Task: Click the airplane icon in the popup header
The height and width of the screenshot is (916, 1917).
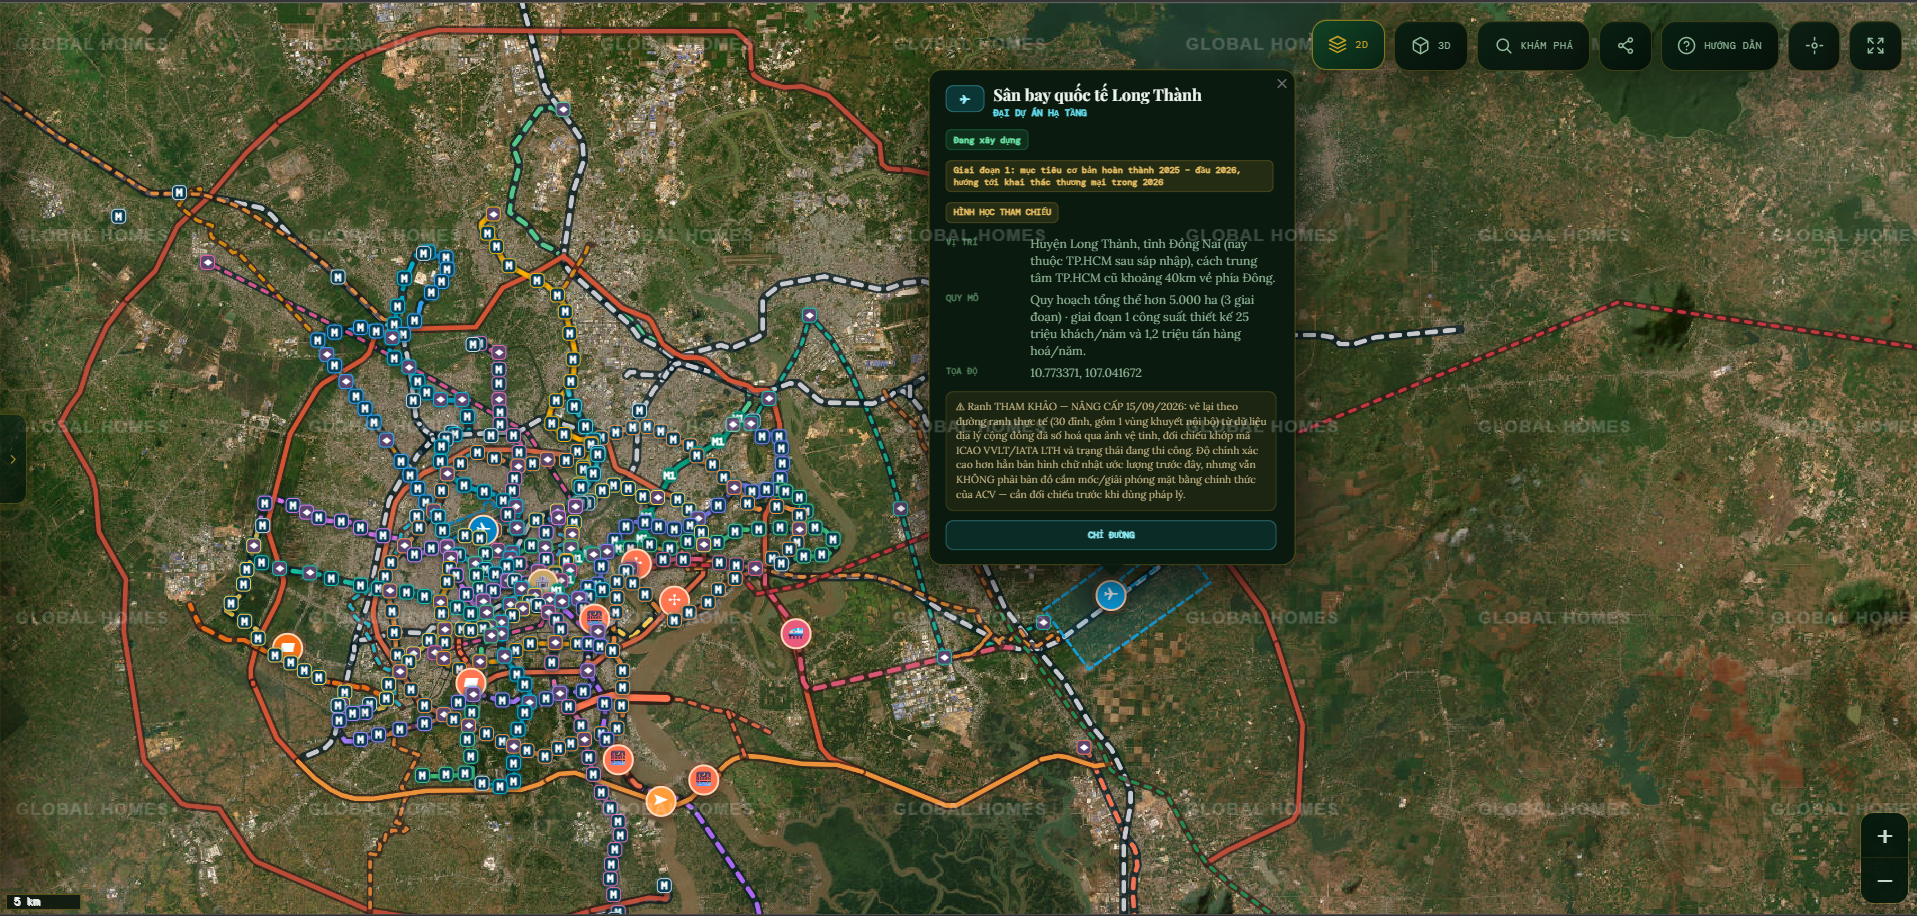Action: pos(964,99)
